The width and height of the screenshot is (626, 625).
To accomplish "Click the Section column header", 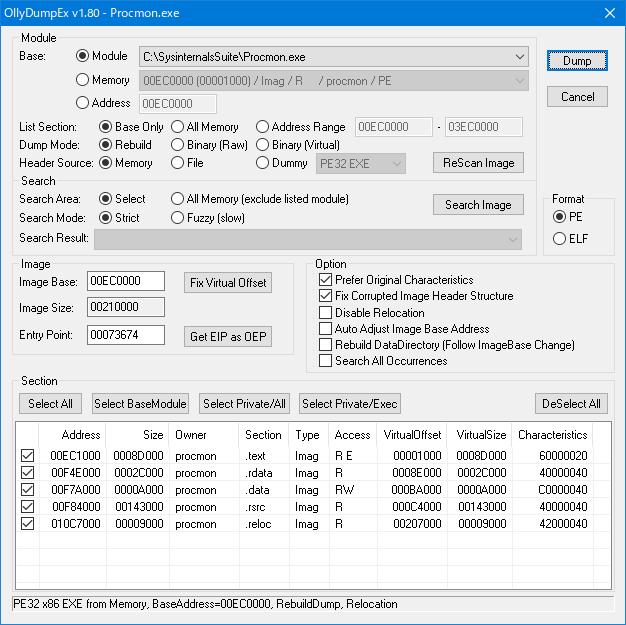I will 264,435.
